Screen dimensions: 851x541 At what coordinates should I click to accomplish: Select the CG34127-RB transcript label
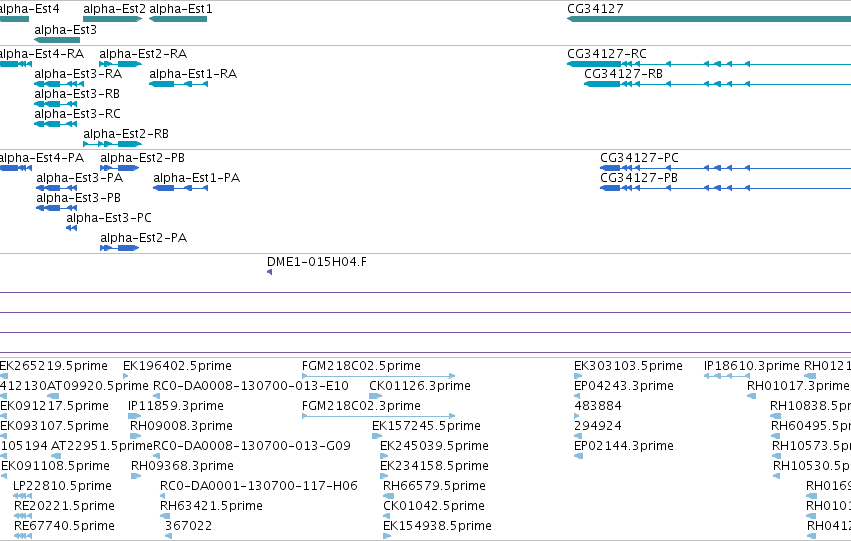point(623,74)
